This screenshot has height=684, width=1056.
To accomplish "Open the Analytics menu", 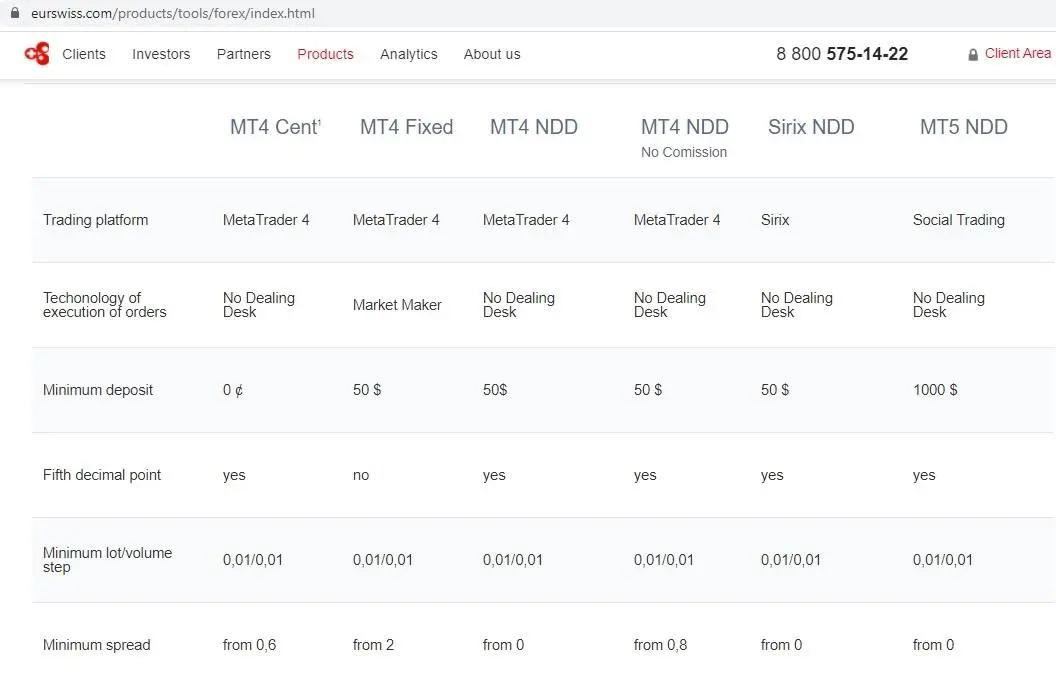I will click(x=408, y=54).
